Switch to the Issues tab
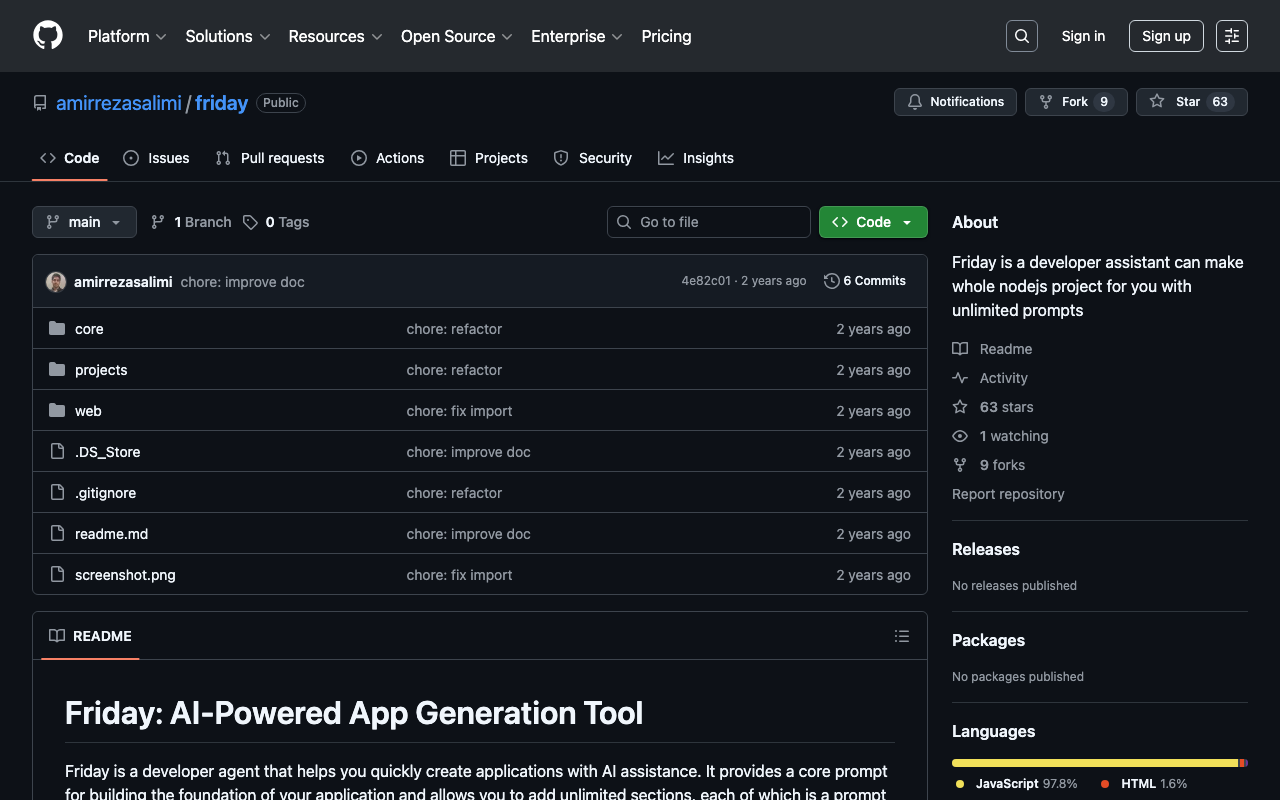1280x800 pixels. 156,158
